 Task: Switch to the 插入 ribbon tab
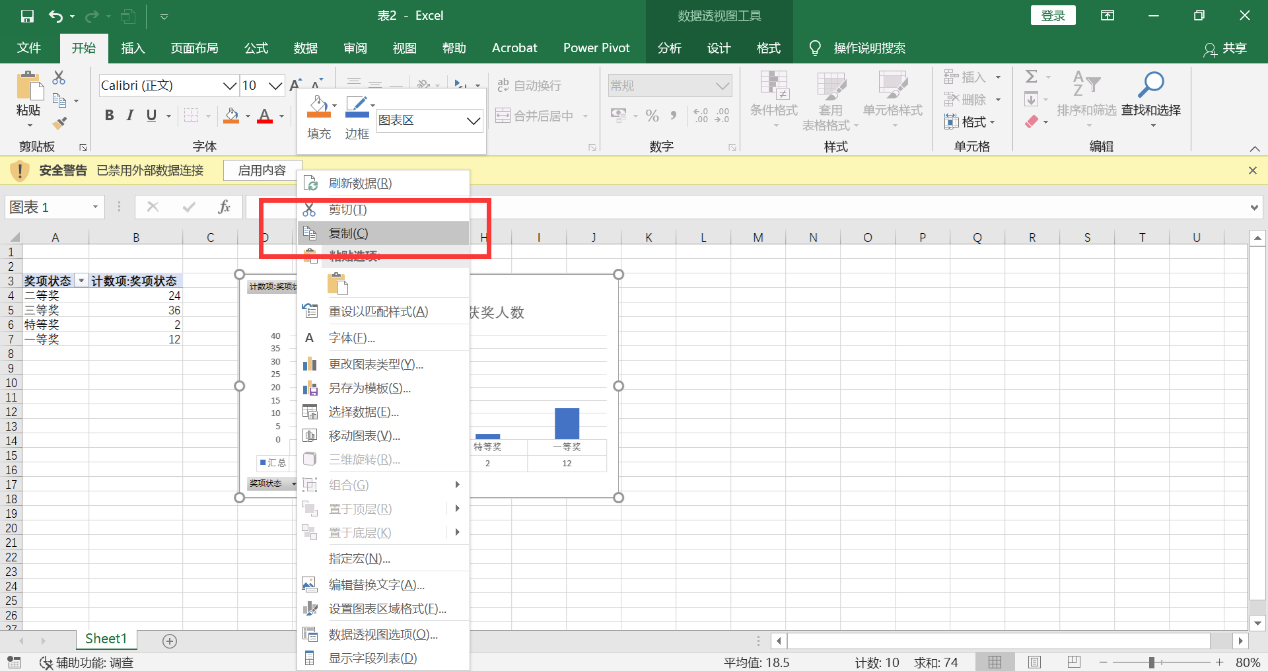133,47
